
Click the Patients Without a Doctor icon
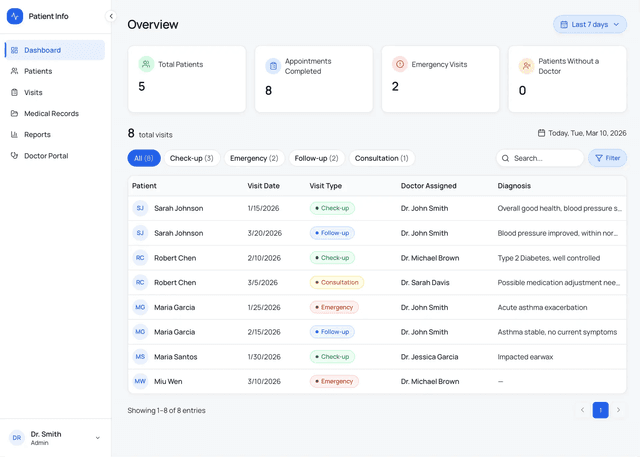tap(526, 66)
